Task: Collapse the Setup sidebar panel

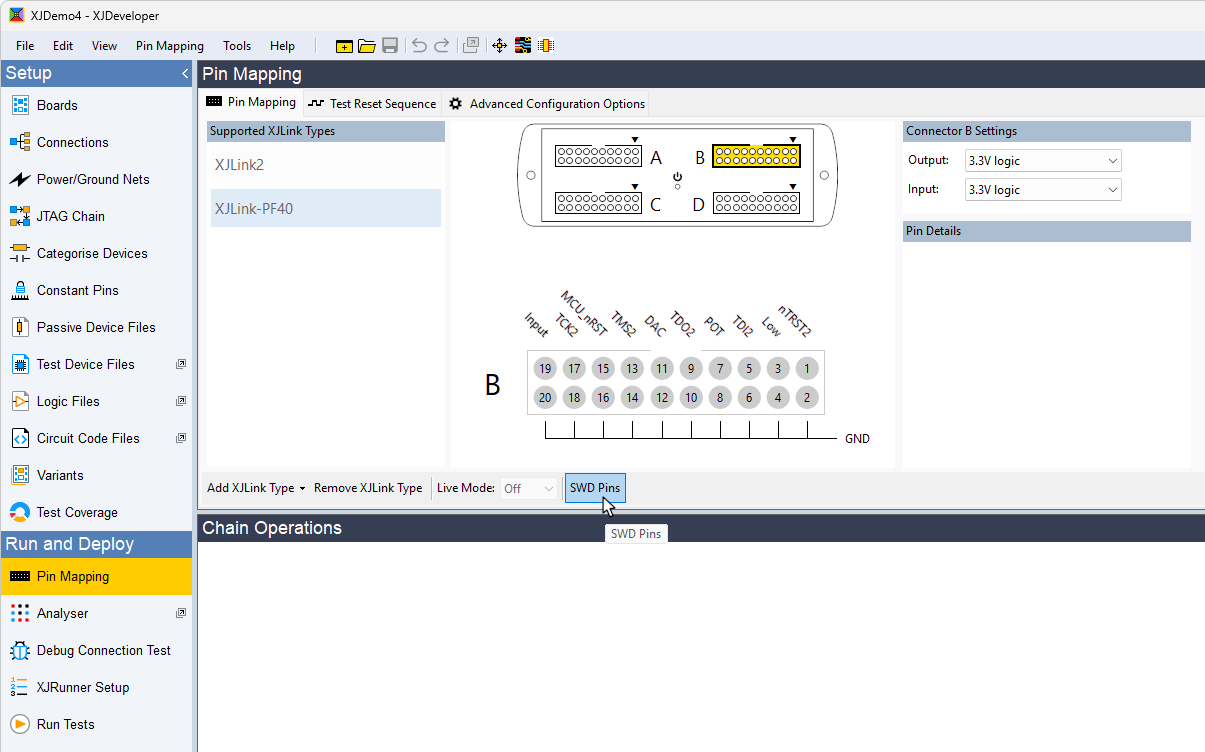Action: coord(184,74)
